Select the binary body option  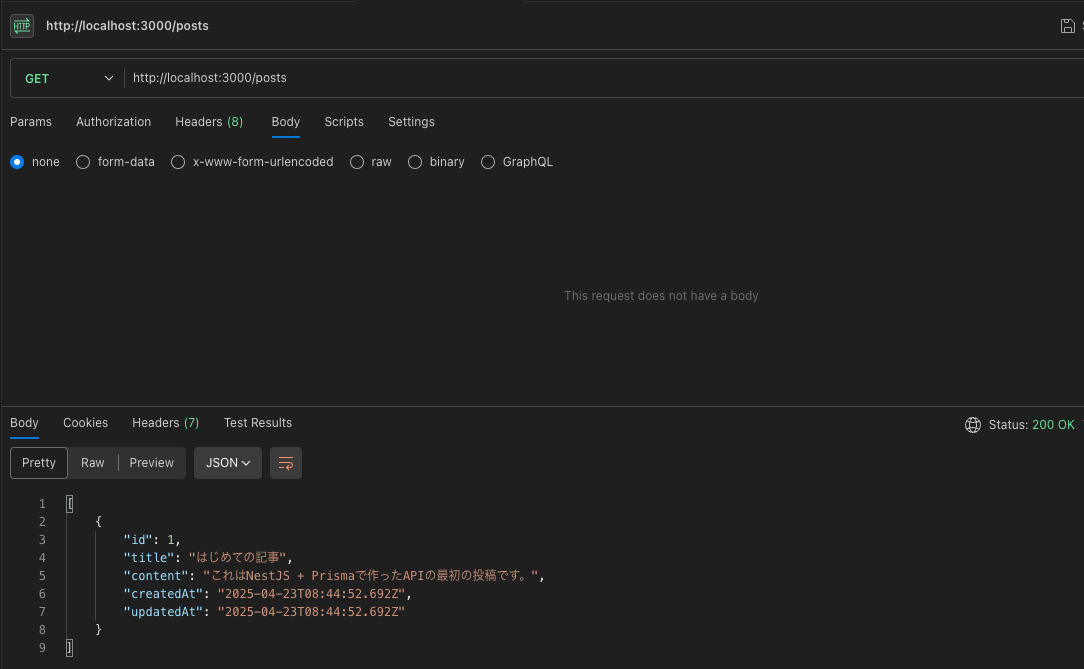click(x=415, y=162)
